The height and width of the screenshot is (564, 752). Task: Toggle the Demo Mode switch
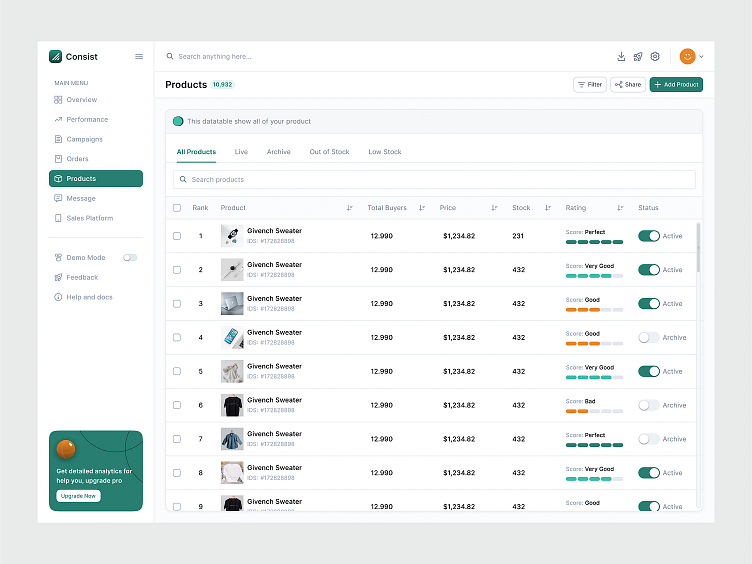pos(130,258)
